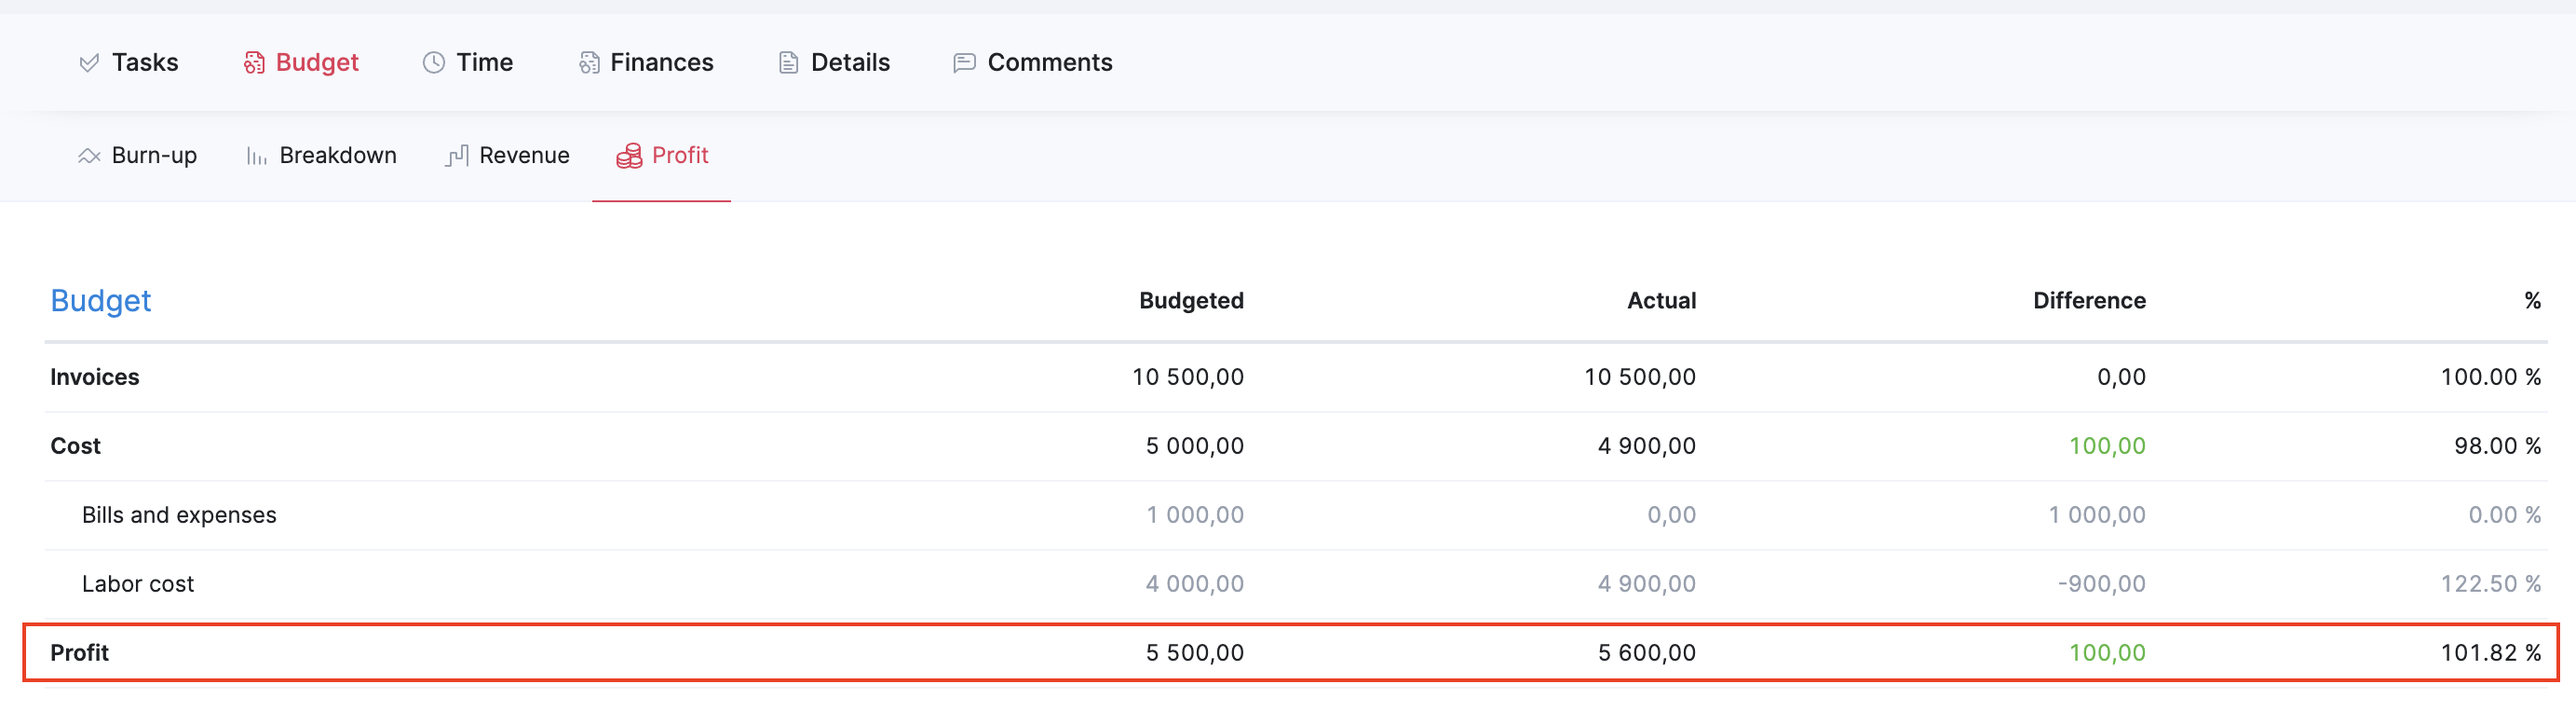The image size is (2576, 725).
Task: Select the Invoices row label
Action: pyautogui.click(x=95, y=377)
